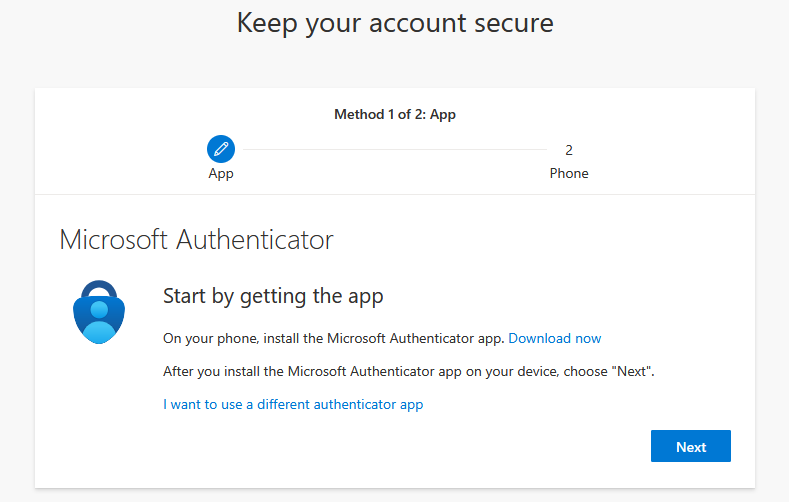789x502 pixels.
Task: Click the "Microsoft Authenticator" section heading
Action: point(196,240)
